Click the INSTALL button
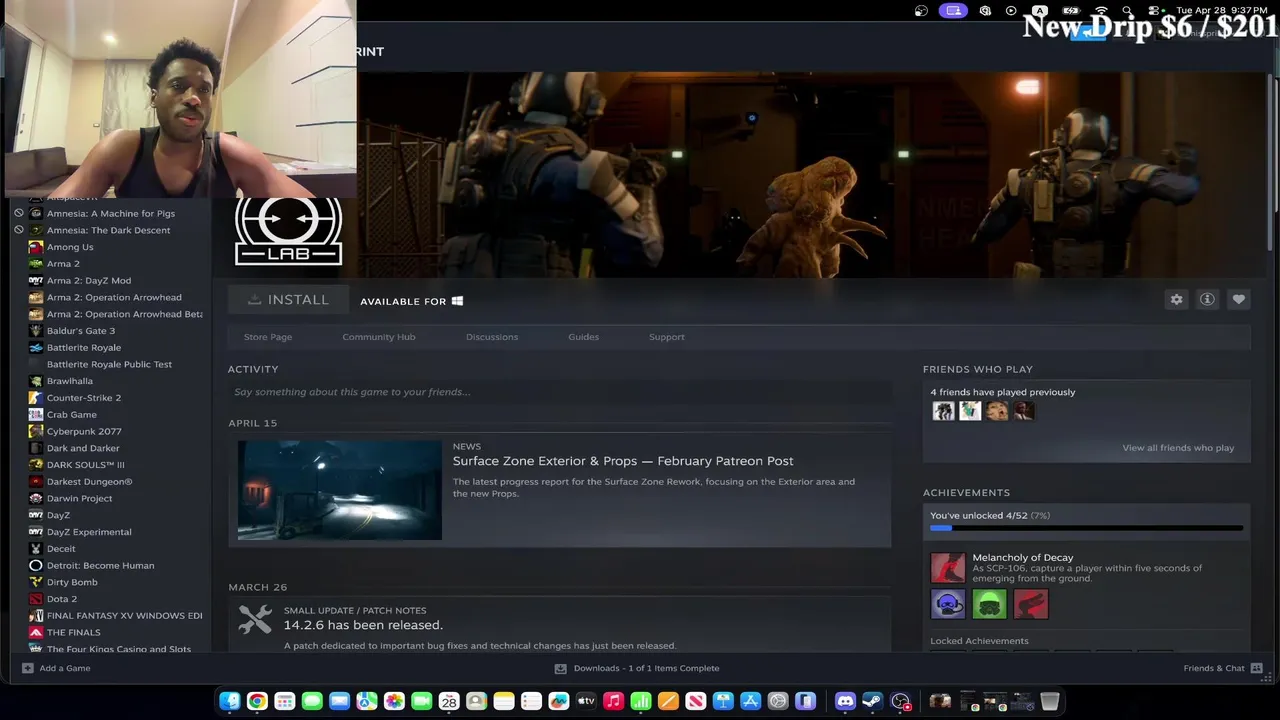1280x720 pixels. 288,300
